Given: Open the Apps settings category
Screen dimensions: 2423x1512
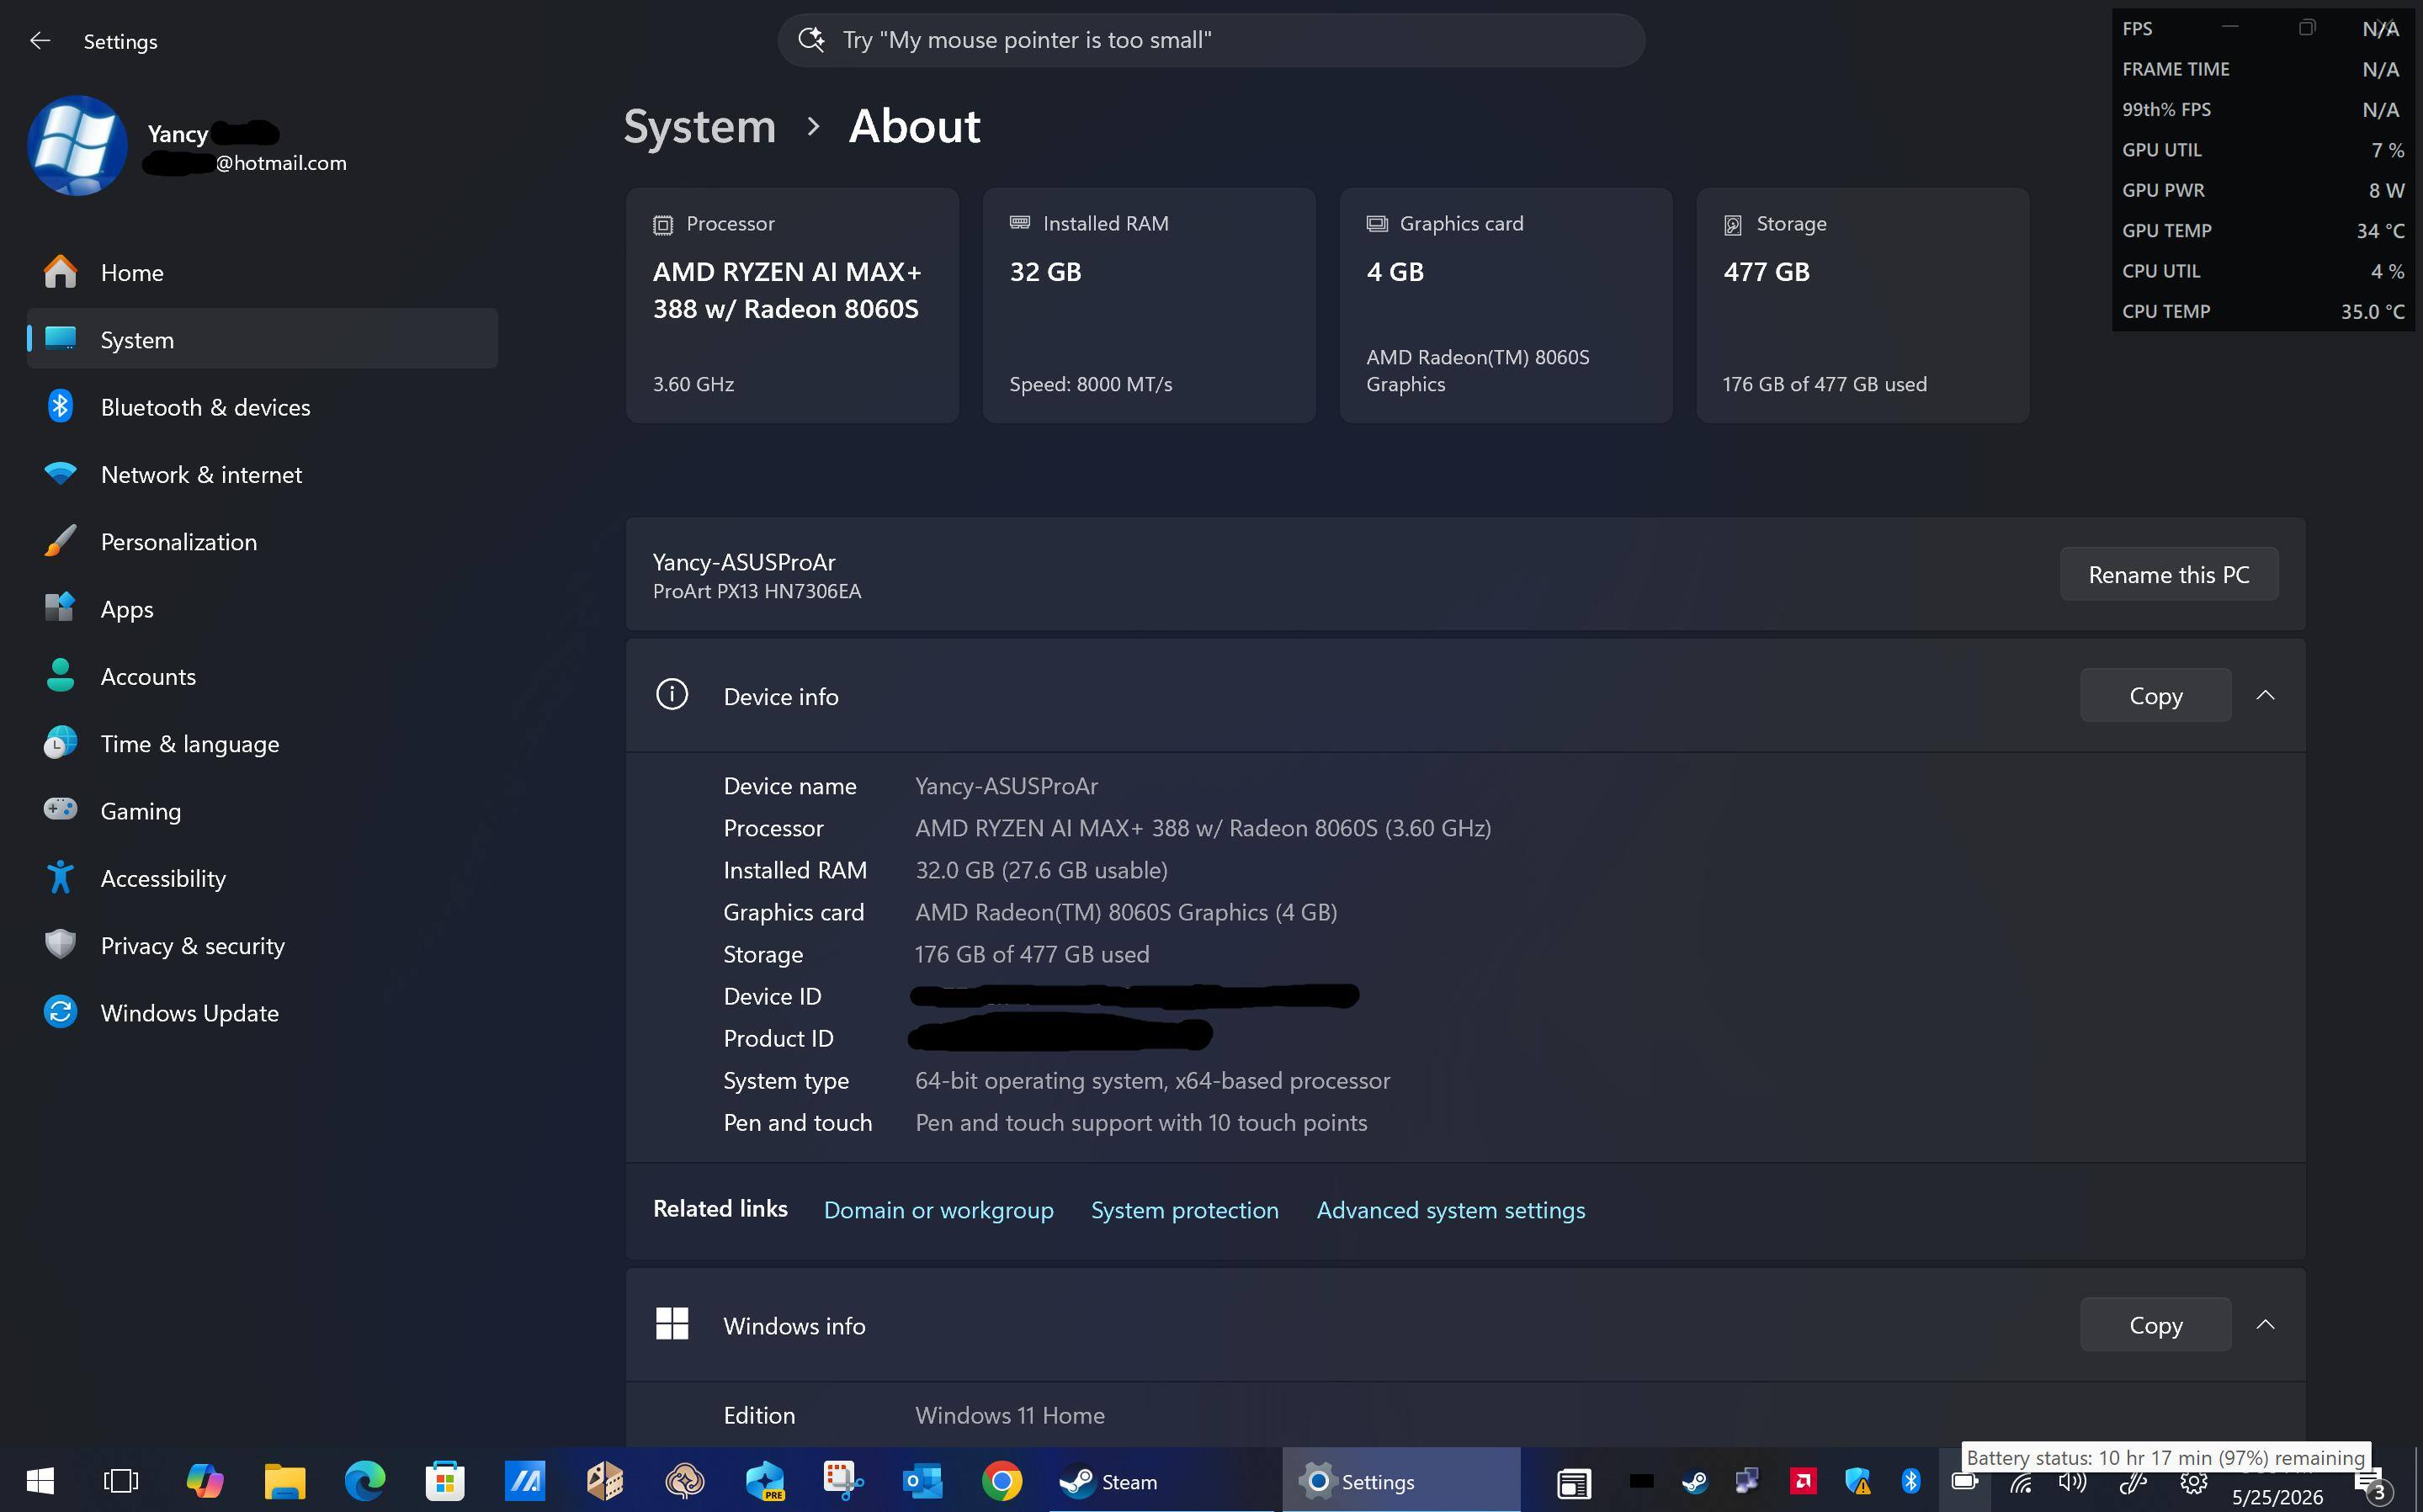Looking at the screenshot, I should click(x=262, y=609).
